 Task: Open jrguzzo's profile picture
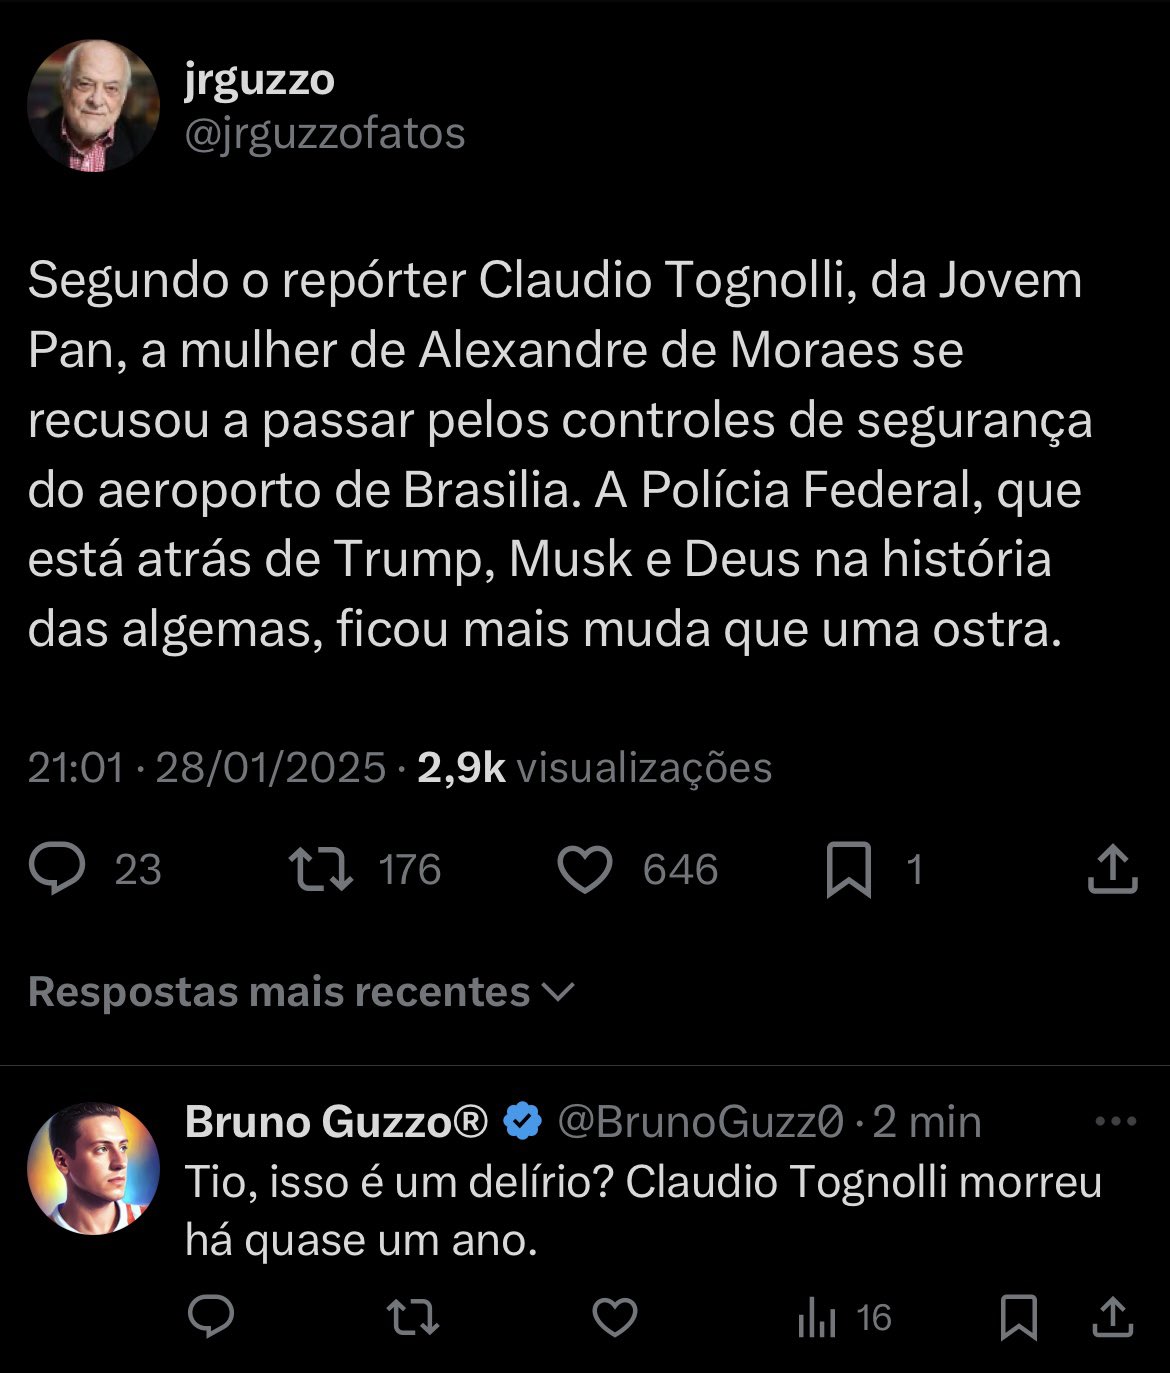(93, 106)
